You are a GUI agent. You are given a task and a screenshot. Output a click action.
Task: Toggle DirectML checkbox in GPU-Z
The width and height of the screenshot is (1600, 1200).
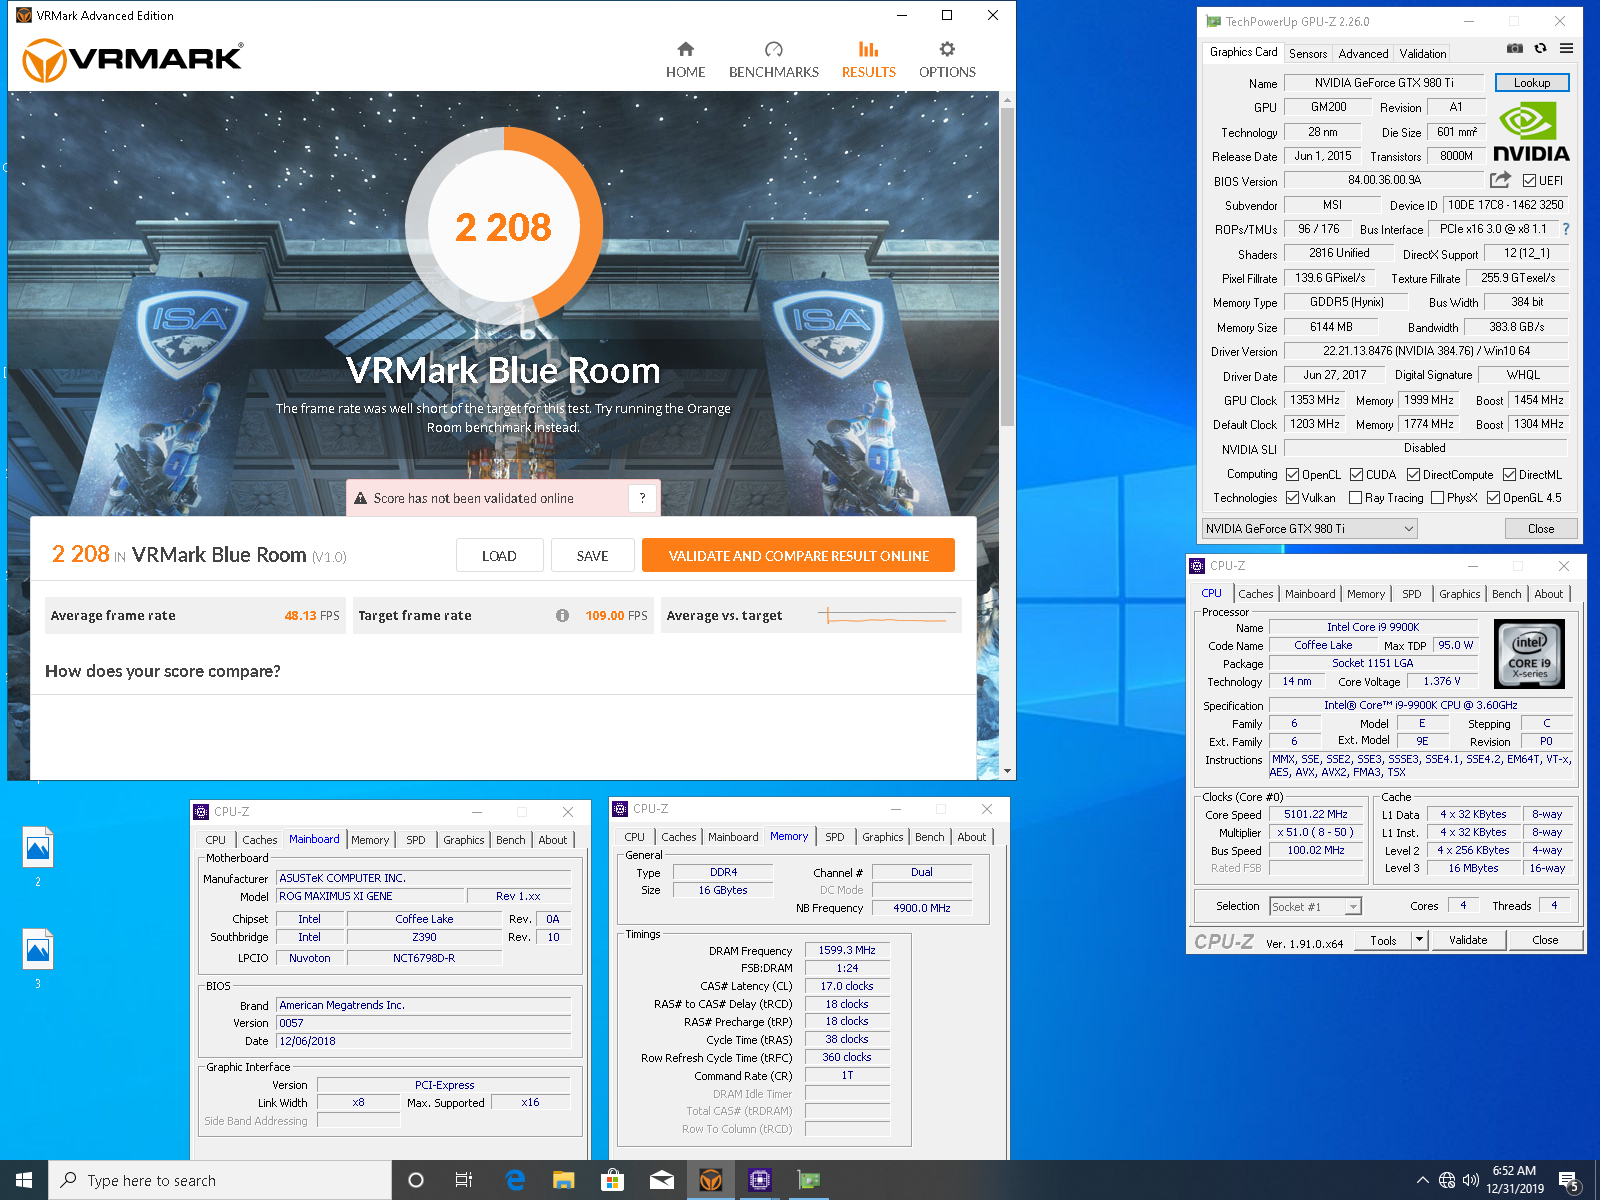(1509, 475)
